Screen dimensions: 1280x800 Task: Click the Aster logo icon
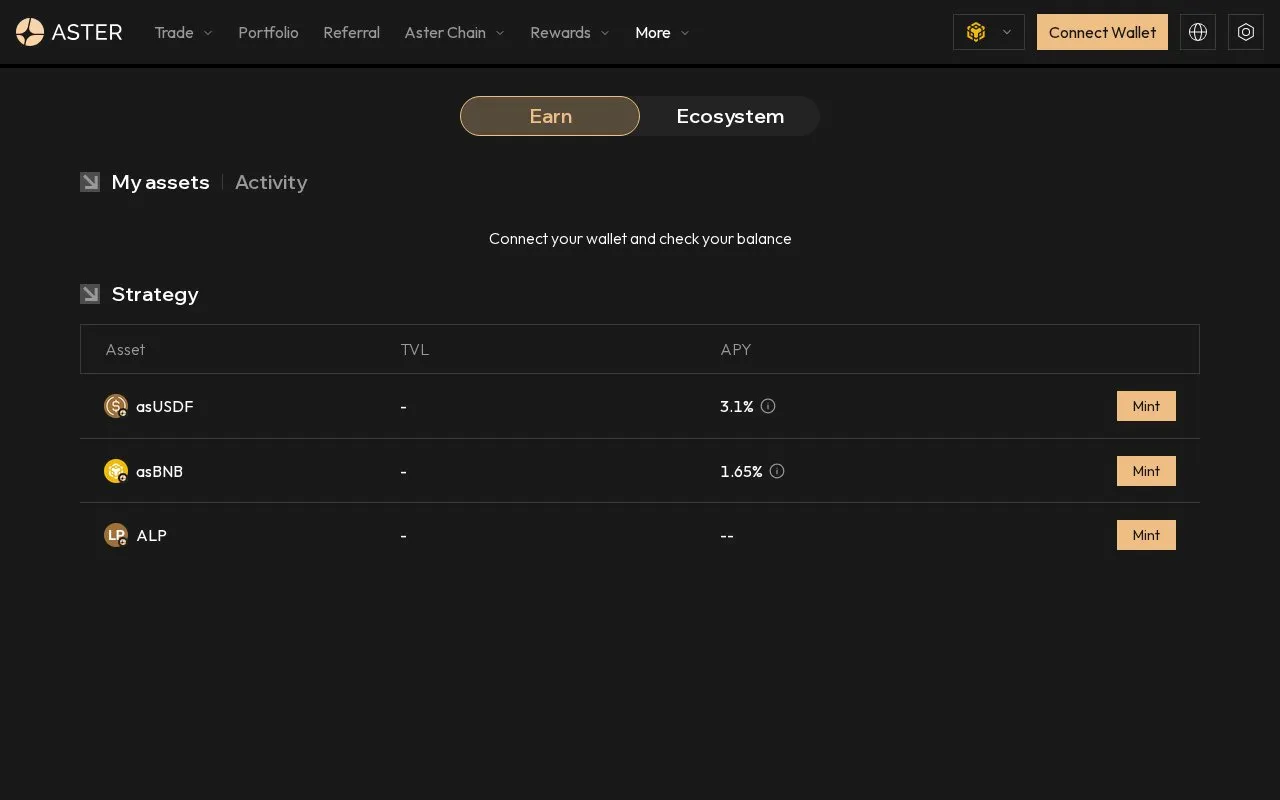(x=30, y=32)
